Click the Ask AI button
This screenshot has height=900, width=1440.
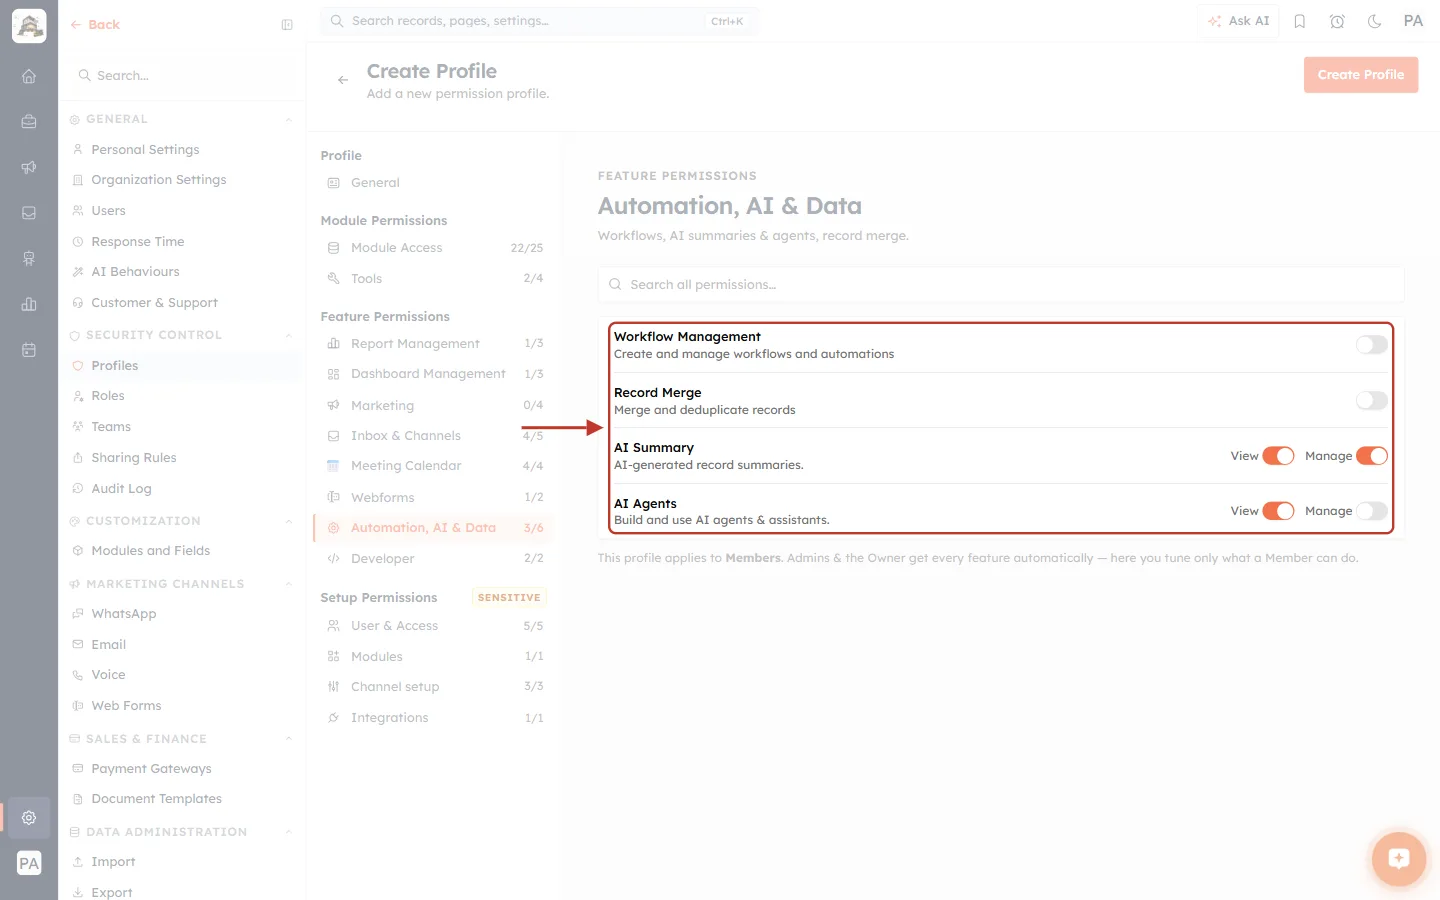(x=1238, y=21)
